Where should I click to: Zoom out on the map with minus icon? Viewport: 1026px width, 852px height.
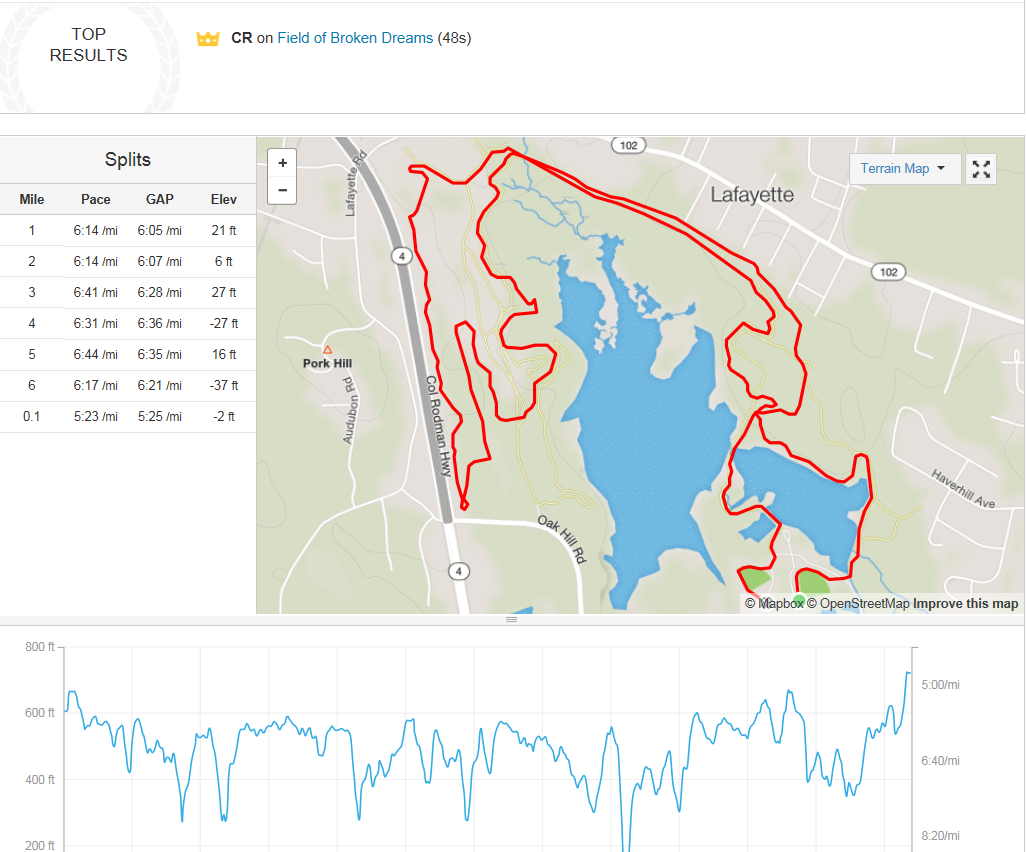[282, 188]
